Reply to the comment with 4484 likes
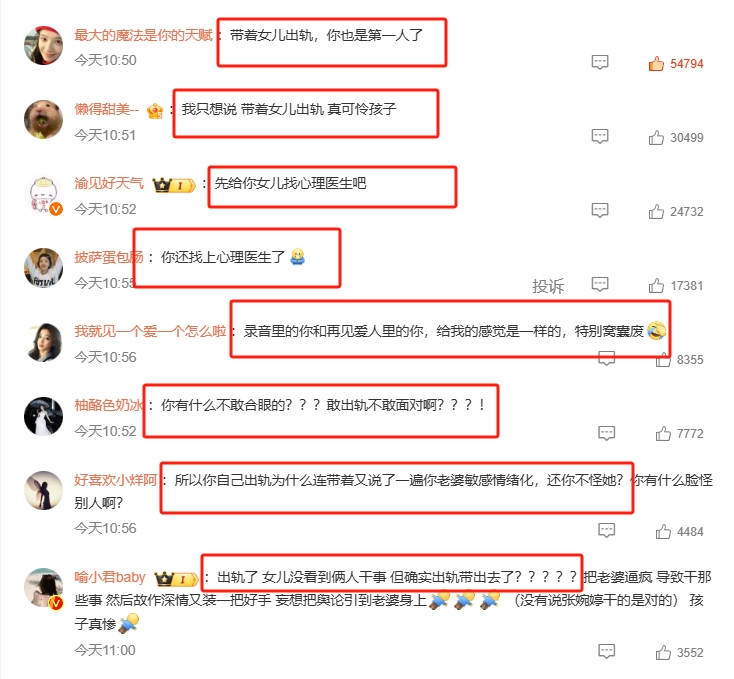 (607, 530)
